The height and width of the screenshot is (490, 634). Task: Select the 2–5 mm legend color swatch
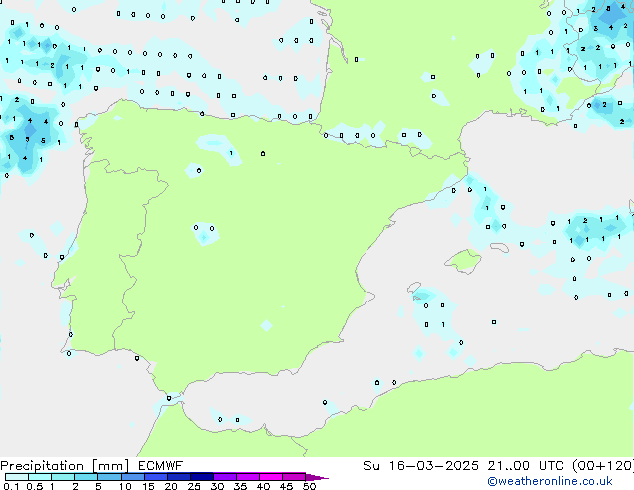(x=86, y=477)
